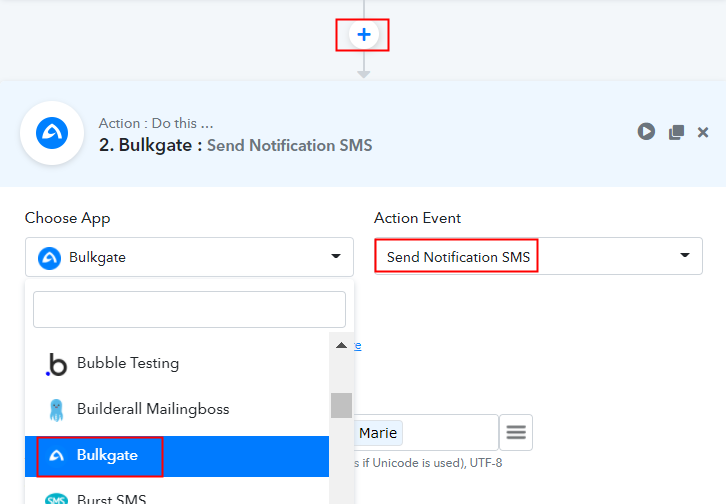This screenshot has width=726, height=504.
Task: Open the Action Event dropdown
Action: [x=538, y=256]
